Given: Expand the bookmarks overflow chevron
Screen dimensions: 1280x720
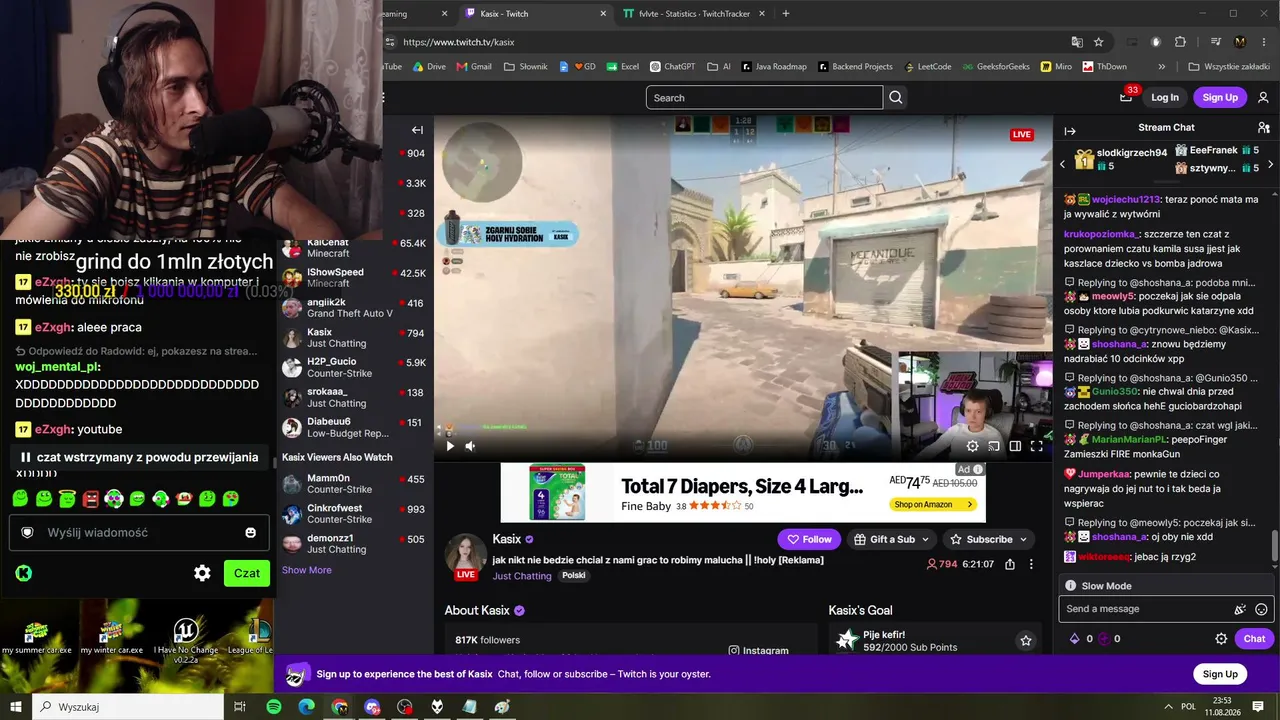Looking at the screenshot, I should (x=1161, y=67).
